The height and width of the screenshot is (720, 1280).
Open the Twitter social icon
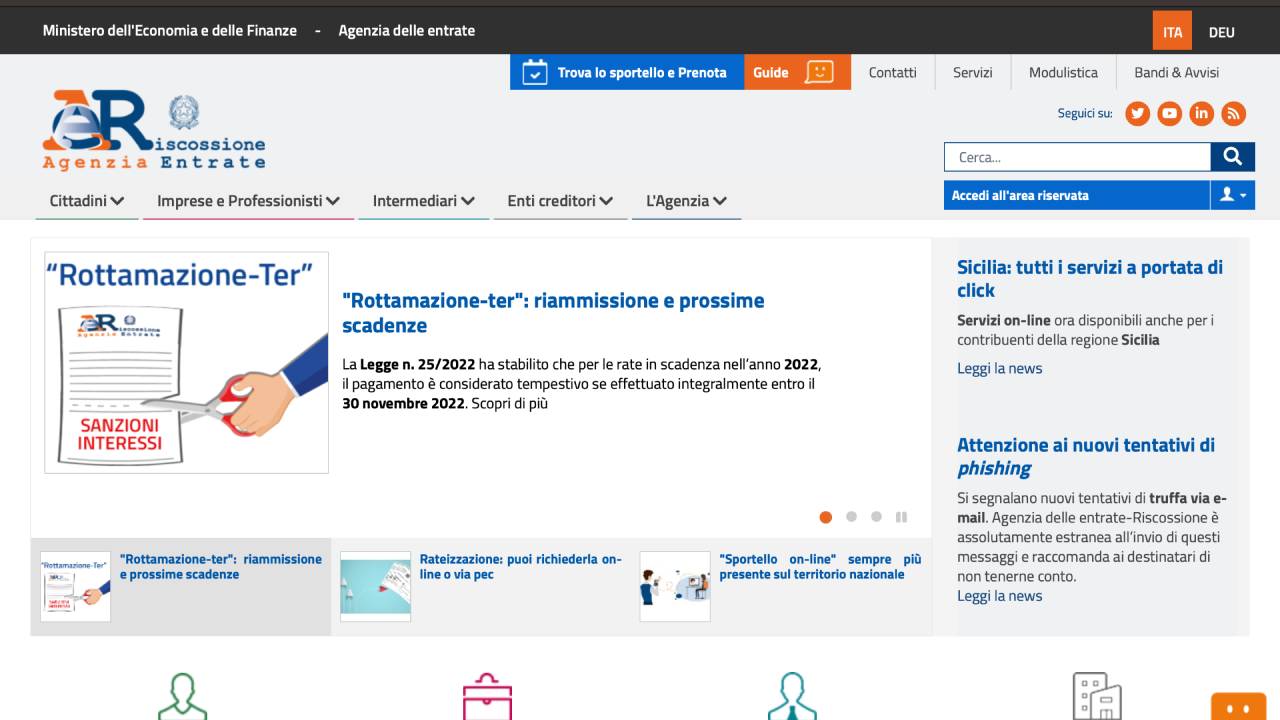1137,113
